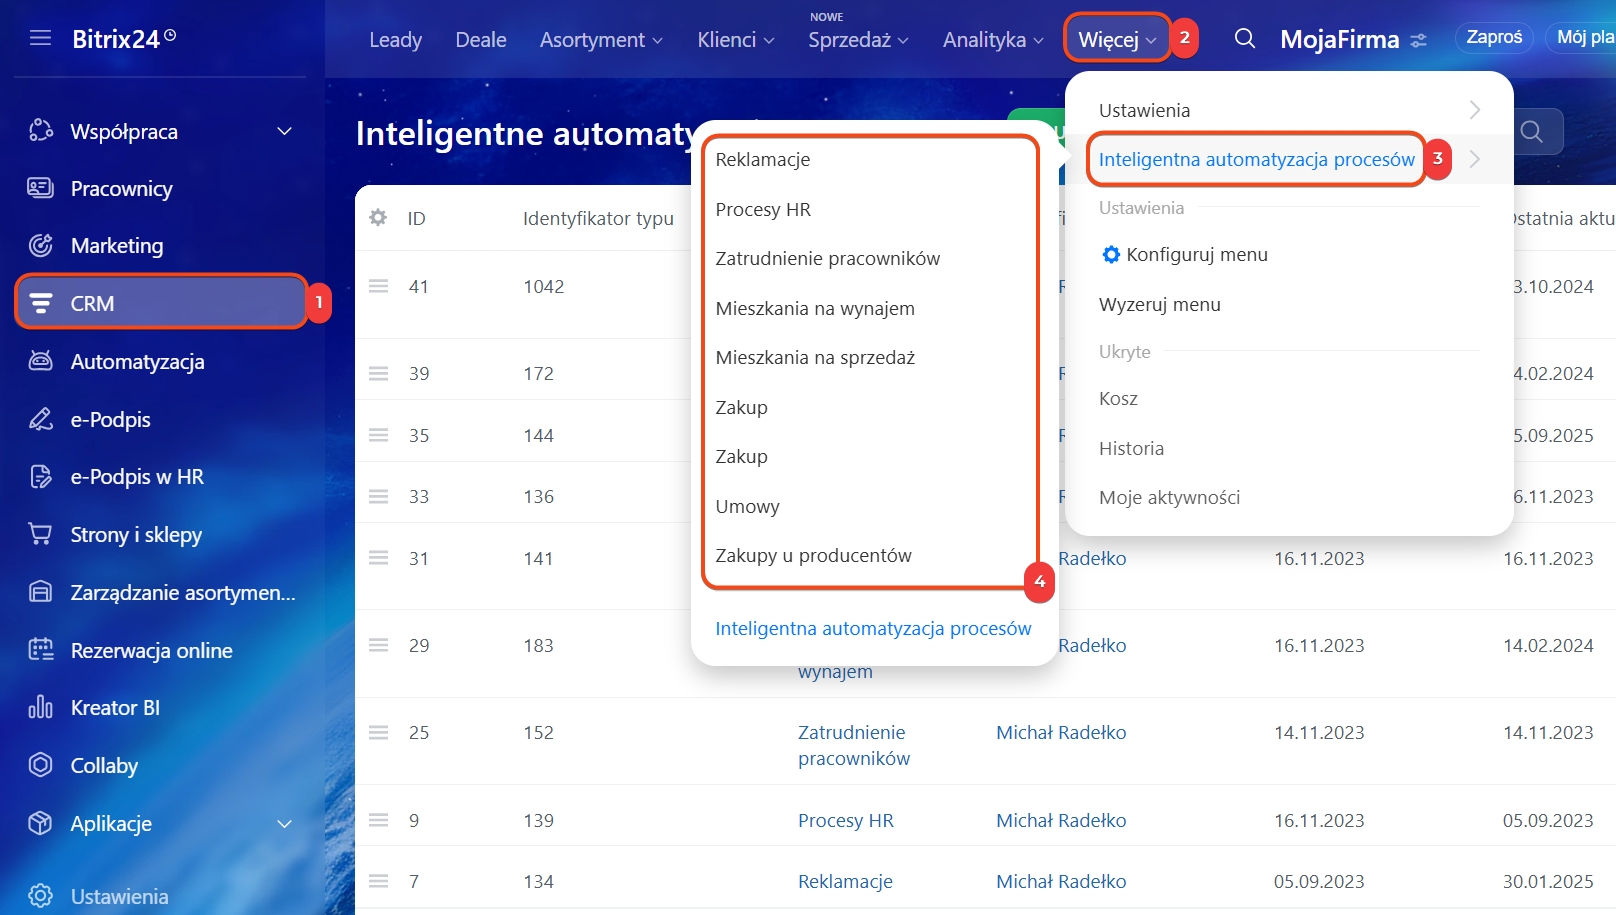This screenshot has width=1616, height=915.
Task: Open Kreator BI chart icon
Action: coord(40,707)
